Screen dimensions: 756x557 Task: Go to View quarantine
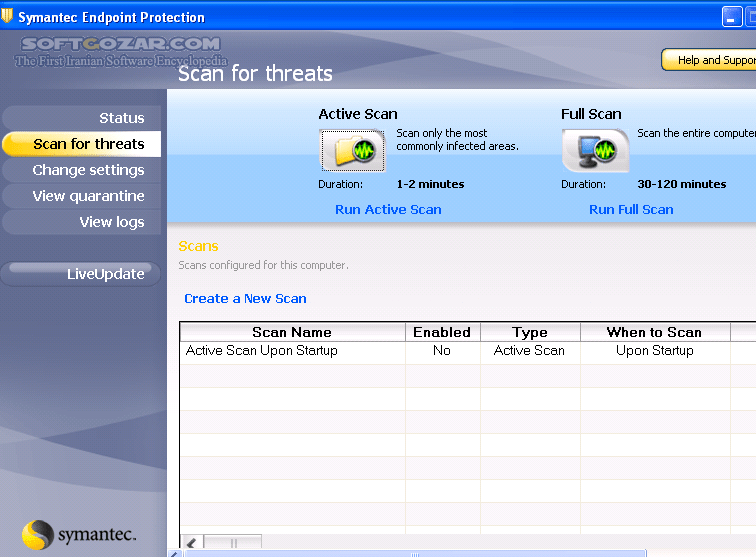click(x=81, y=196)
